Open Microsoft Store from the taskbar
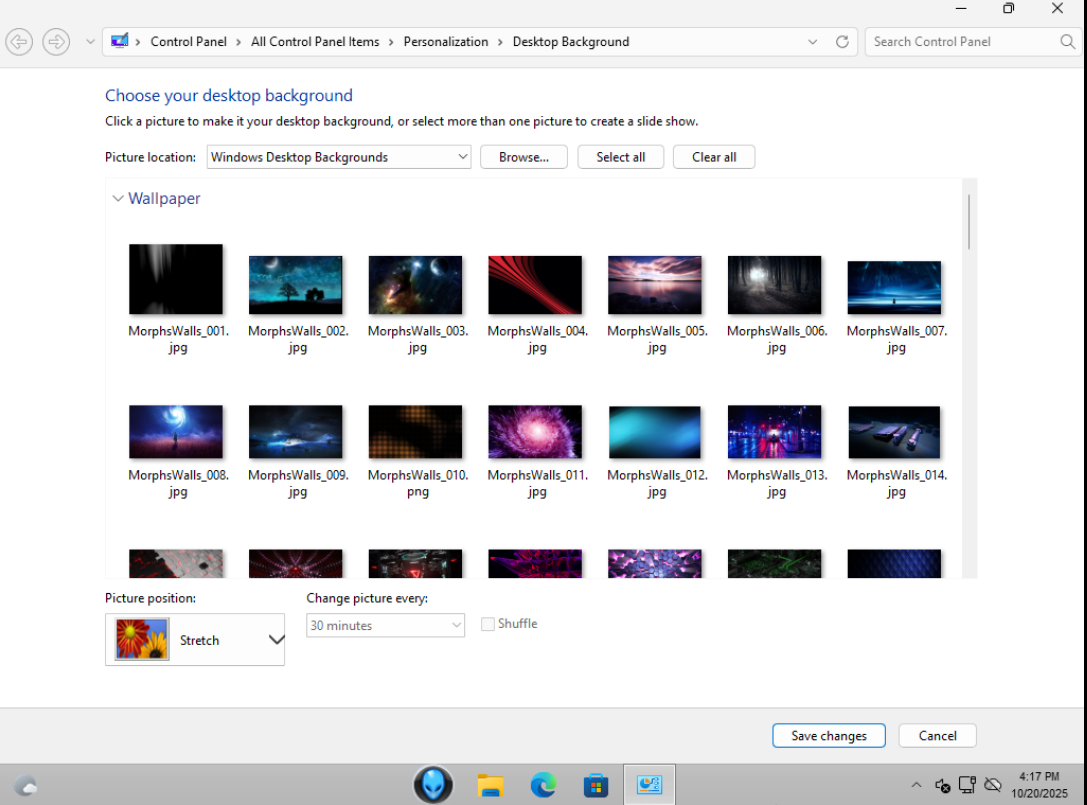This screenshot has height=805, width=1087. tap(596, 785)
